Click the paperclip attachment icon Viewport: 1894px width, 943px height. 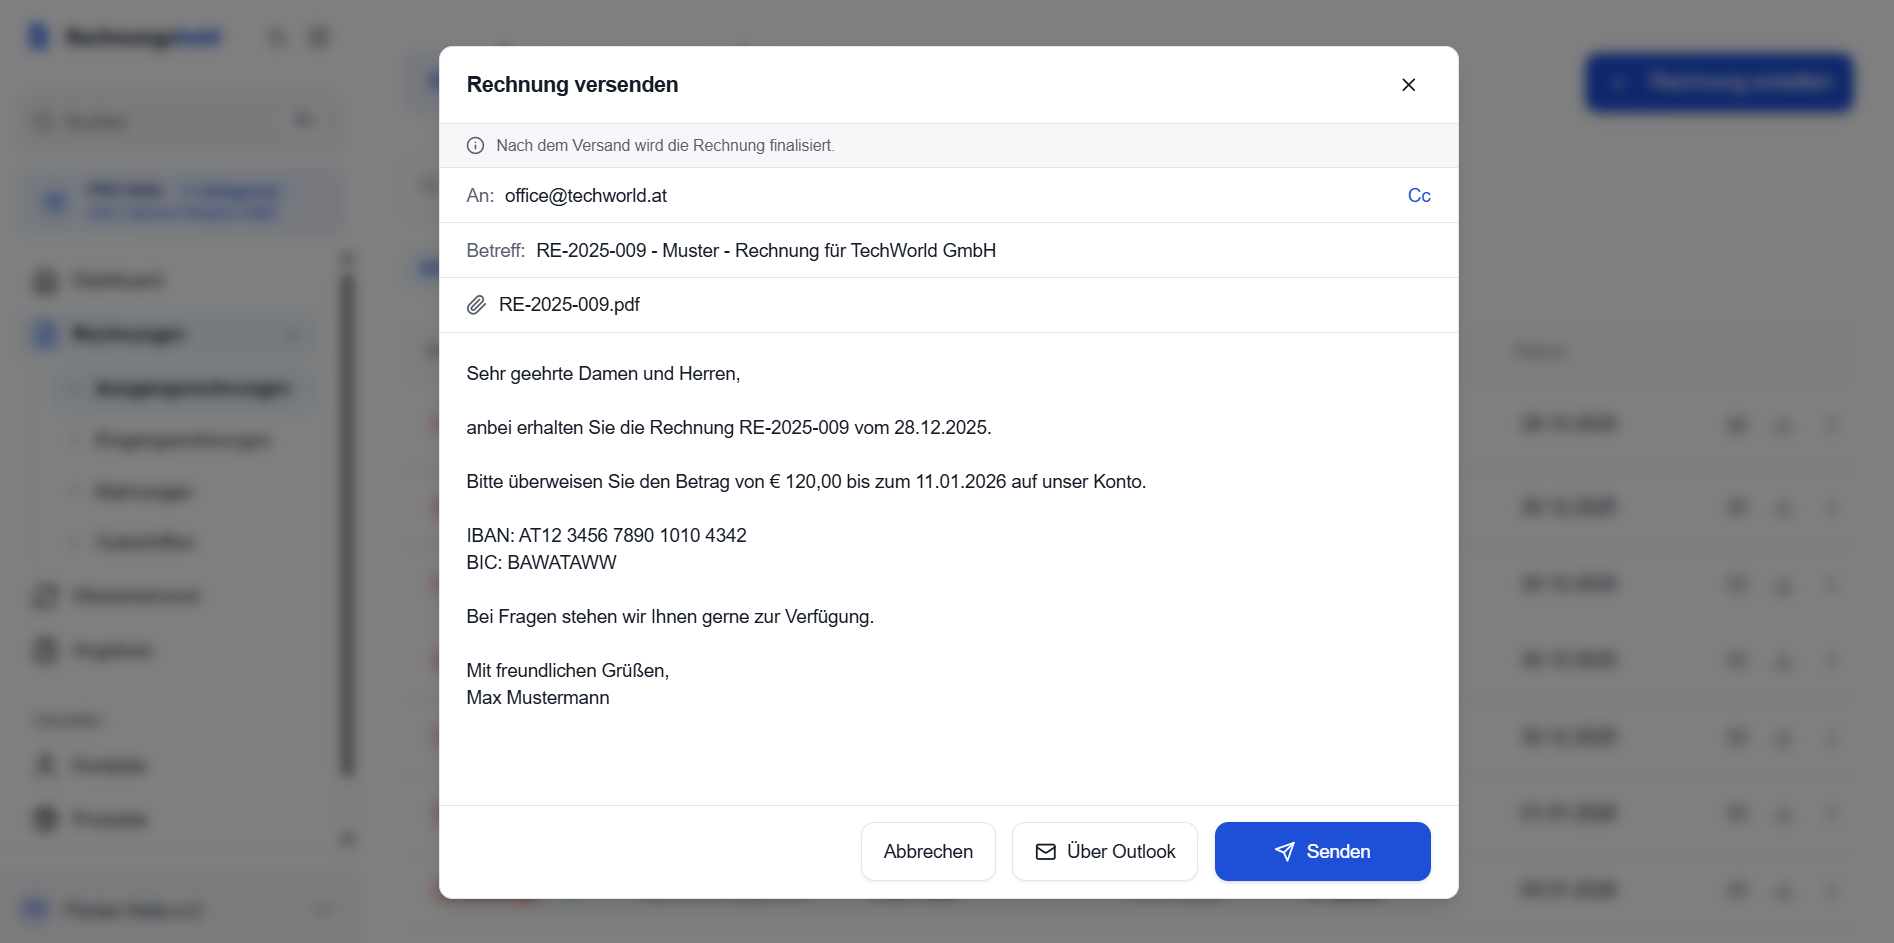pos(476,305)
